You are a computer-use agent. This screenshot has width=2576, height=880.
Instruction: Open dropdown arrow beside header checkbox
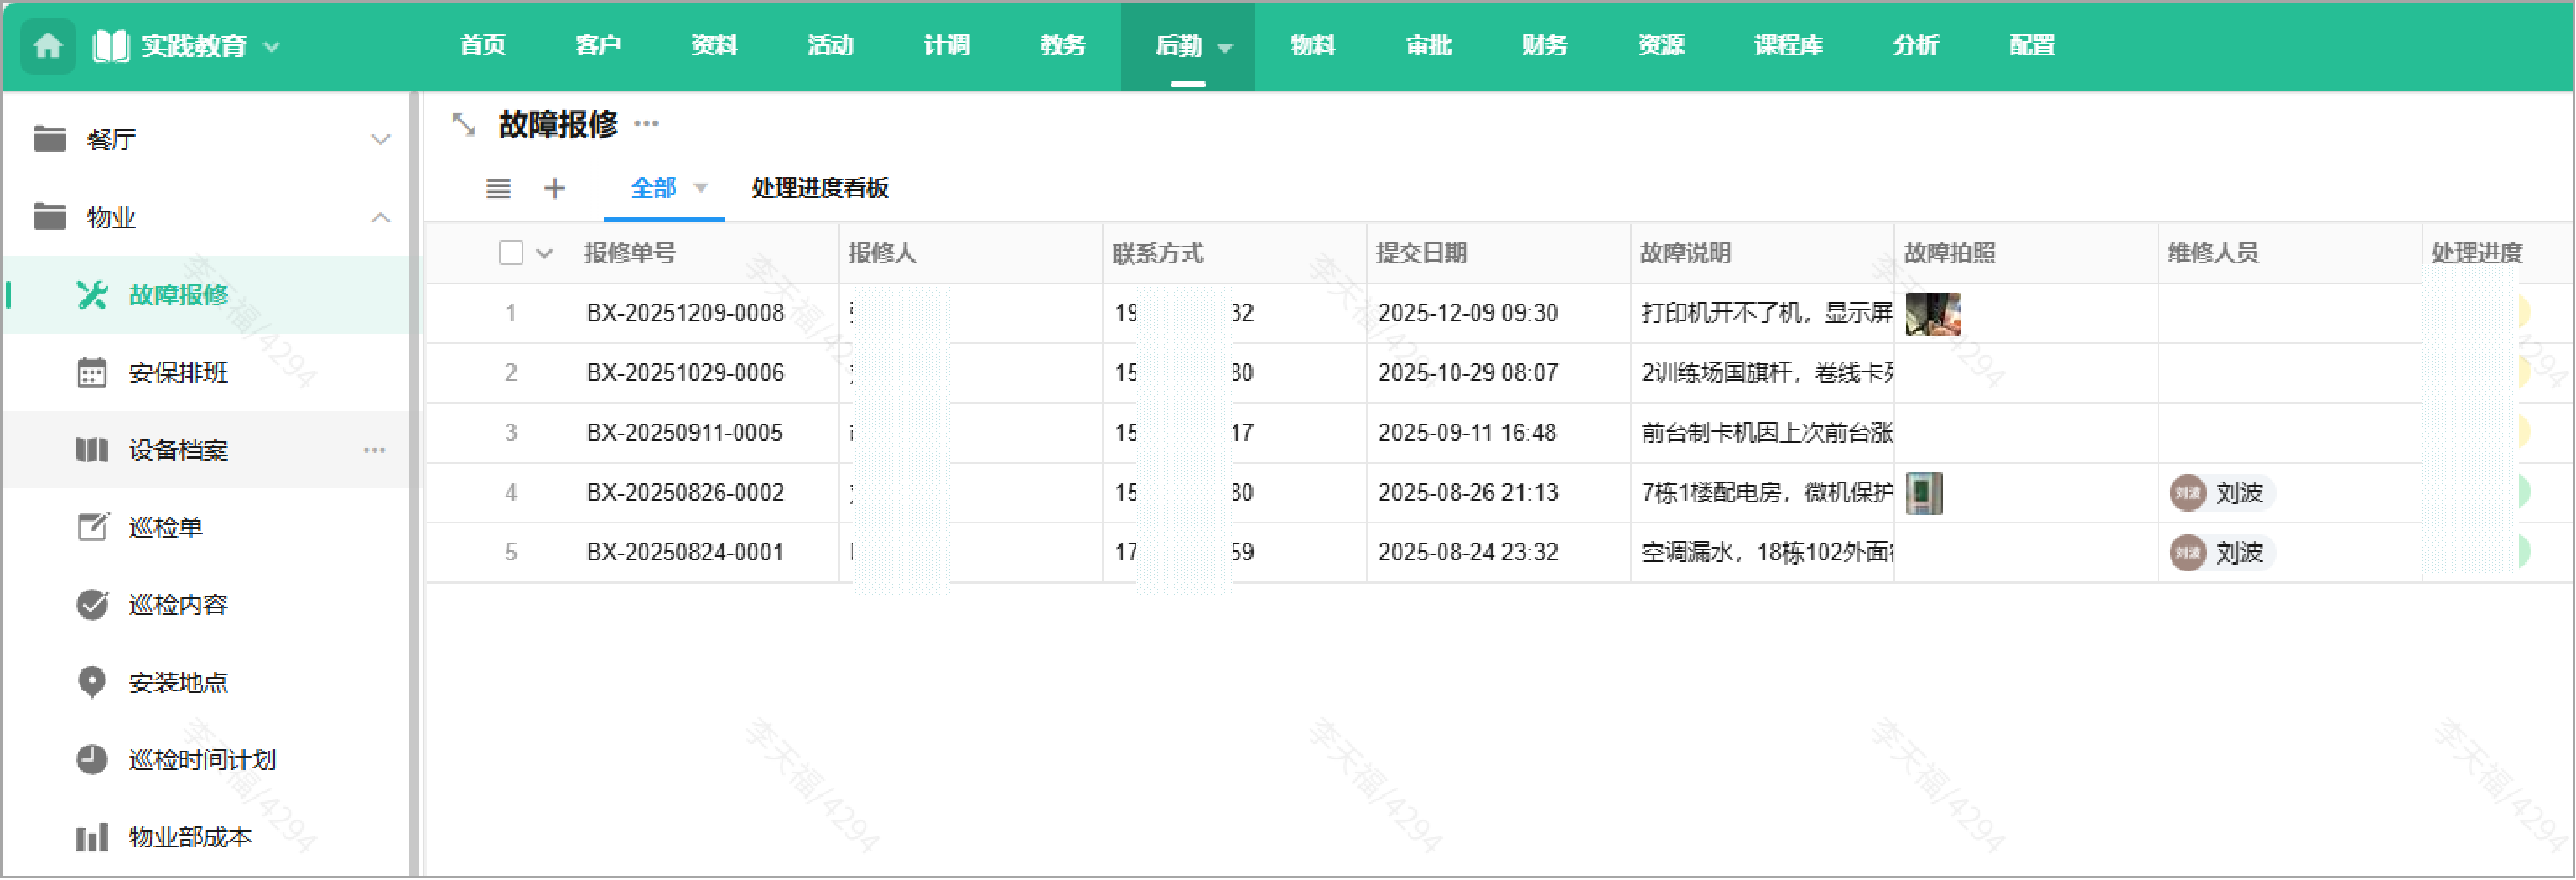544,253
